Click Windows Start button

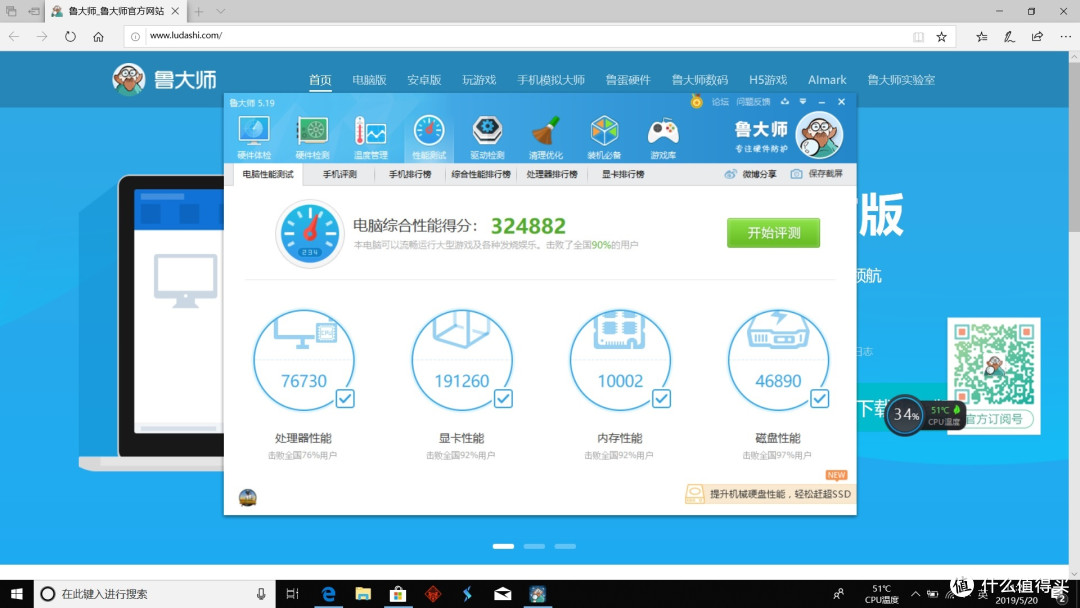tap(17, 594)
